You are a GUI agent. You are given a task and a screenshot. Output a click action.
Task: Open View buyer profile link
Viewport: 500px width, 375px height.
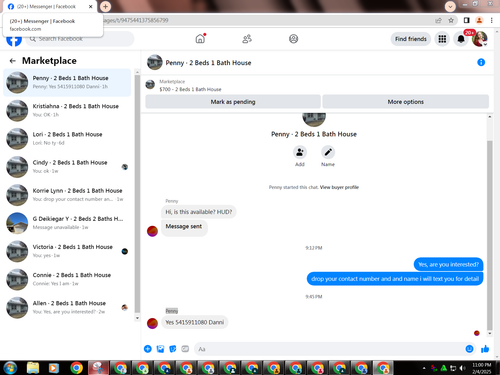tap(339, 187)
